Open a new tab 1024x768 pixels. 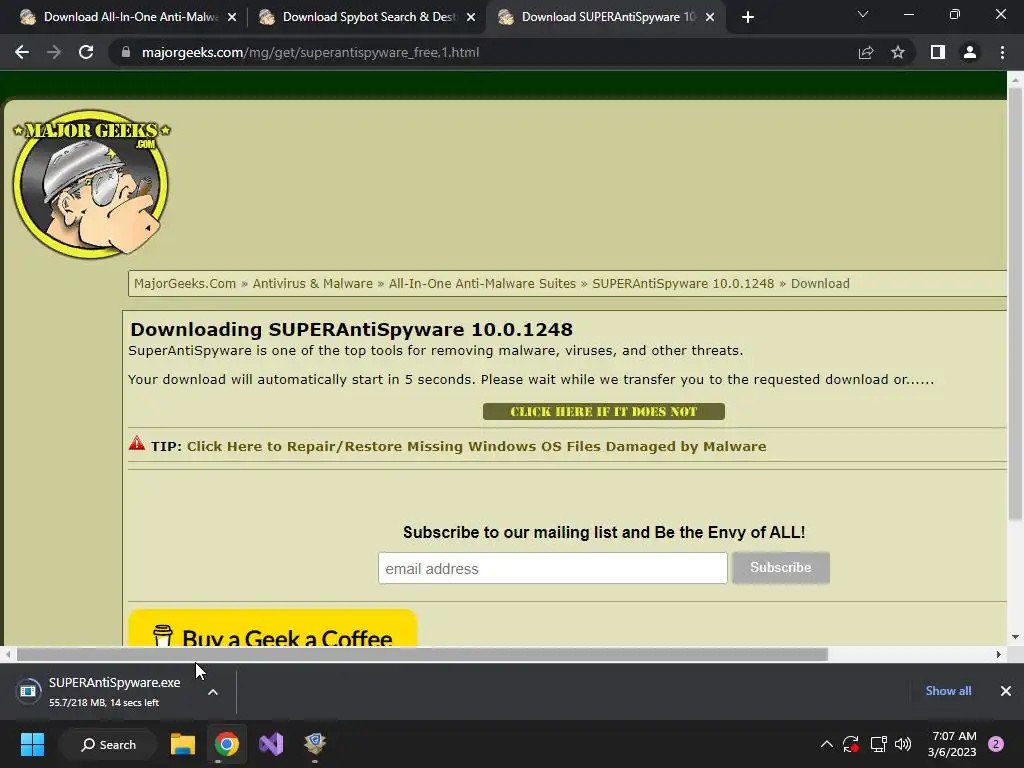[x=748, y=17]
